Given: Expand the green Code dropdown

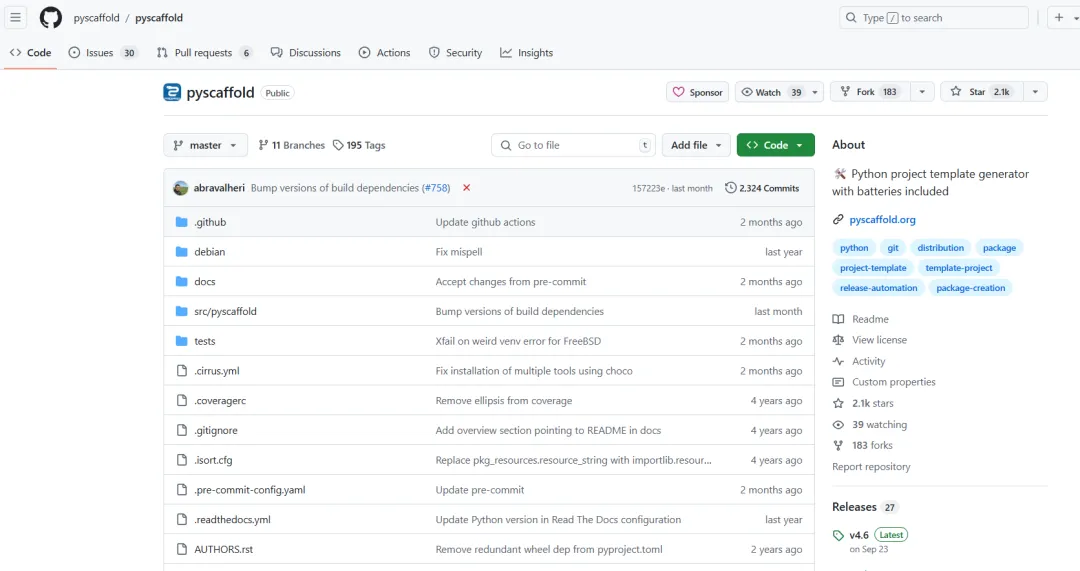Looking at the screenshot, I should (x=775, y=145).
